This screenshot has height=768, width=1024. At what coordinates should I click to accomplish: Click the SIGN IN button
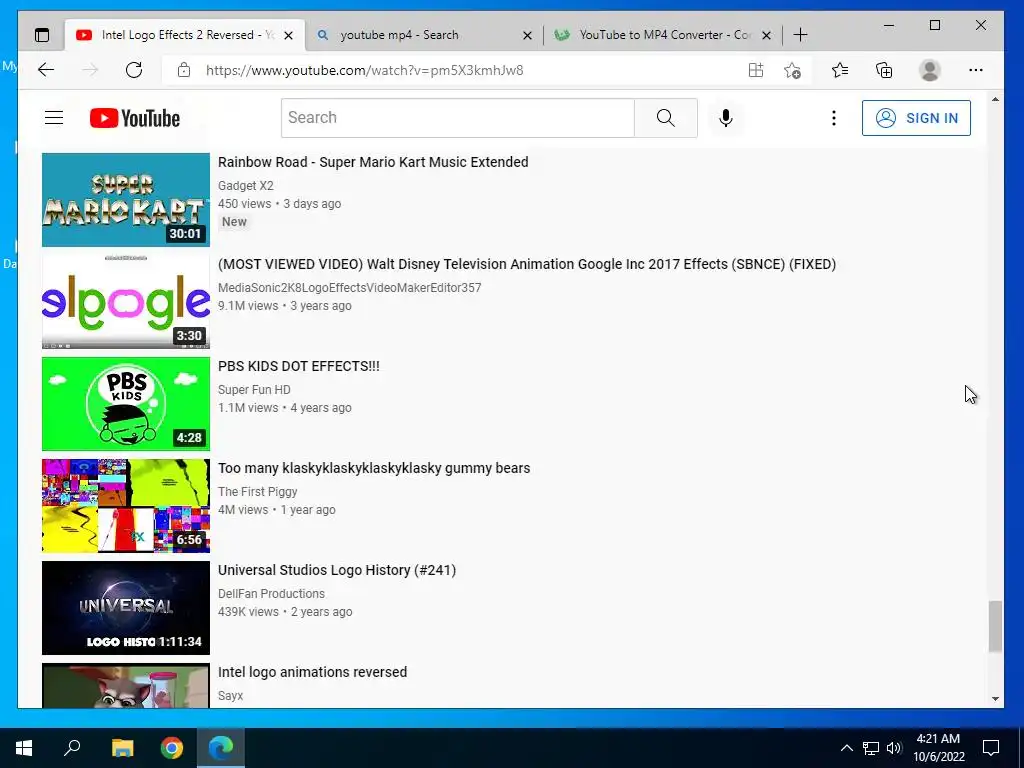916,118
